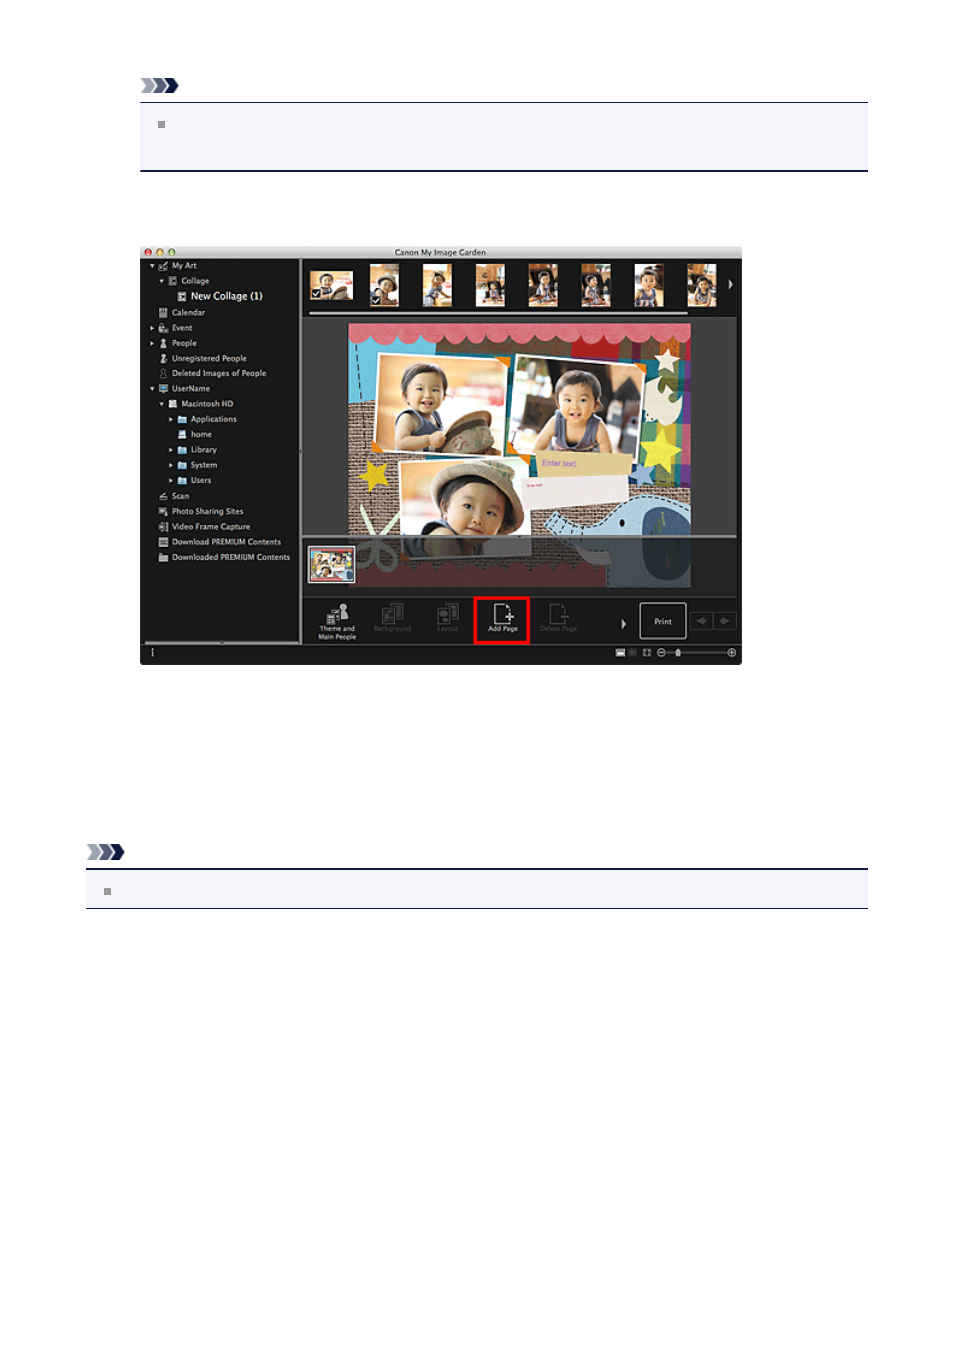The height and width of the screenshot is (1350, 954).
Task: Click the My Art icon in sidebar
Action: point(163,266)
